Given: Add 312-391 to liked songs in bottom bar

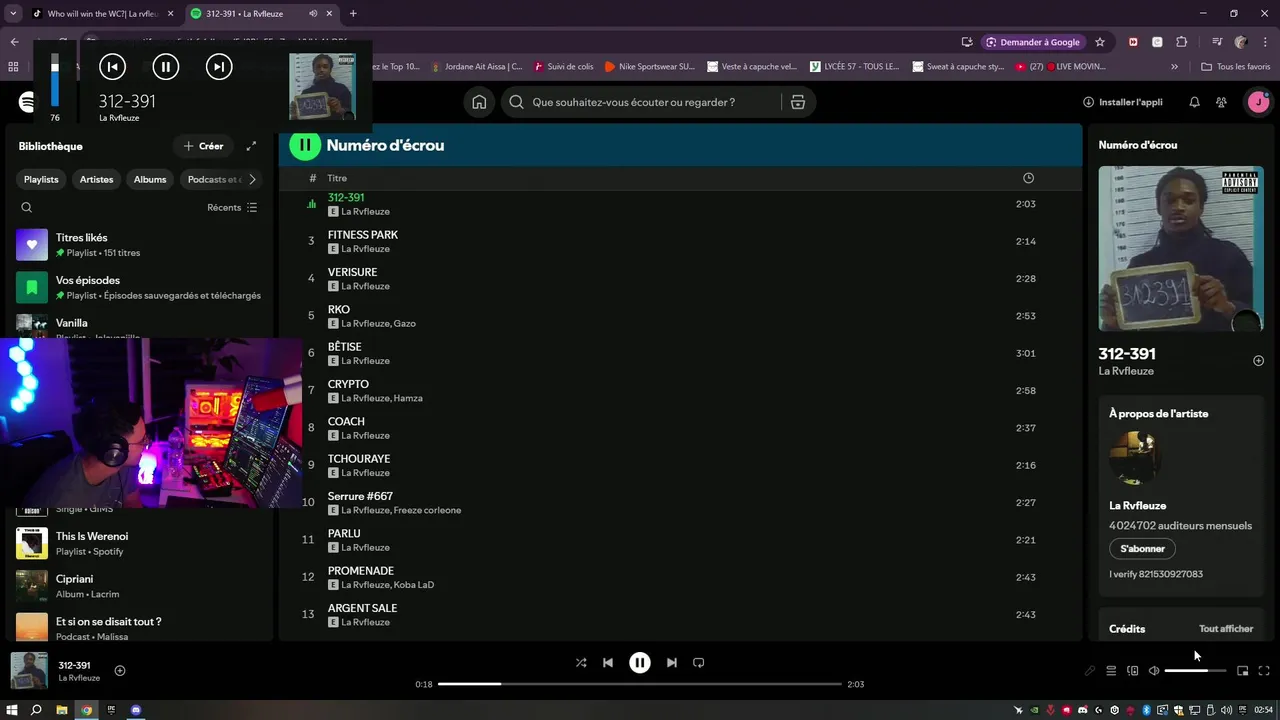Looking at the screenshot, I should tap(120, 671).
